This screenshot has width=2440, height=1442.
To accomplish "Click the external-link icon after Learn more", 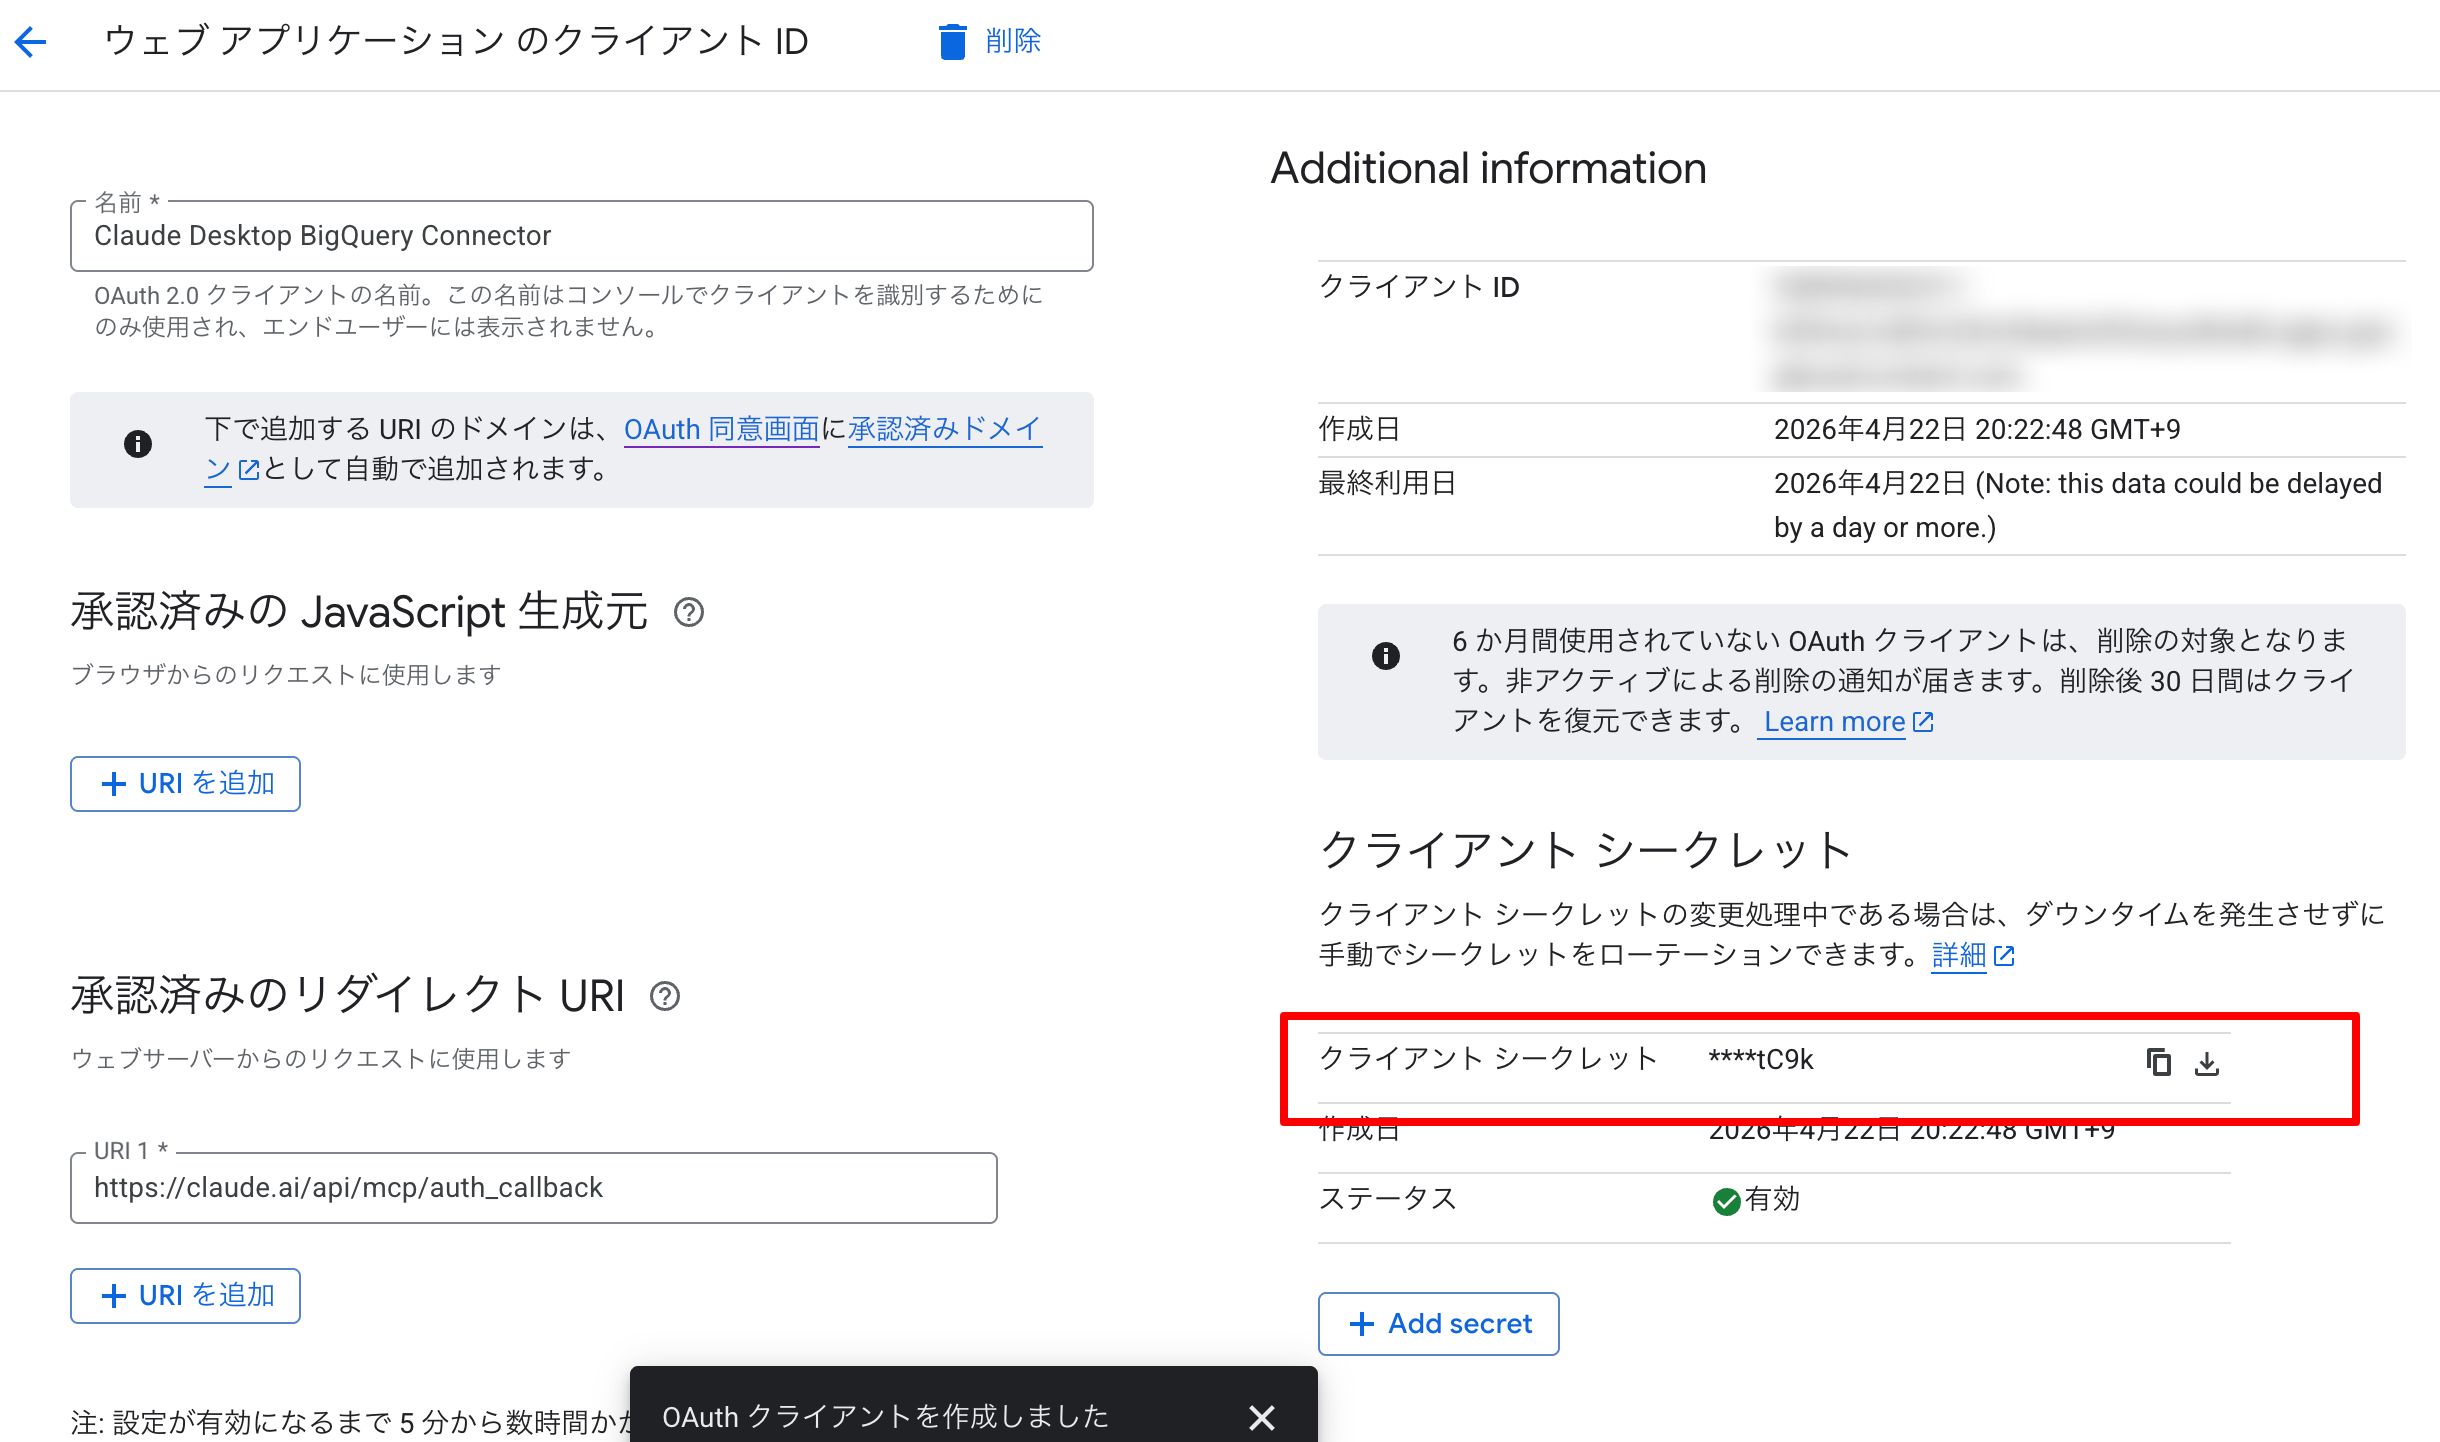I will click(x=1924, y=721).
